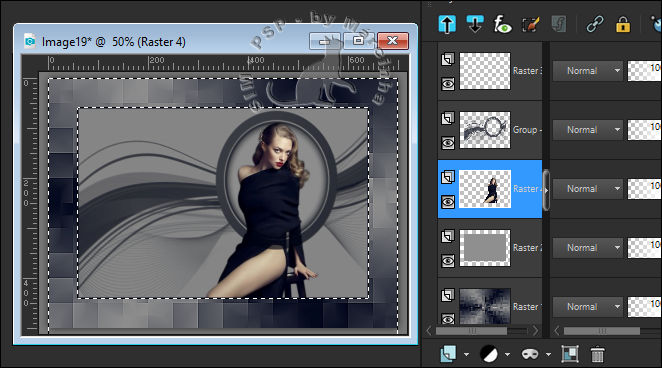This screenshot has height=368, width=662.
Task: Click the new adjustment layer circle icon
Action: [489, 354]
